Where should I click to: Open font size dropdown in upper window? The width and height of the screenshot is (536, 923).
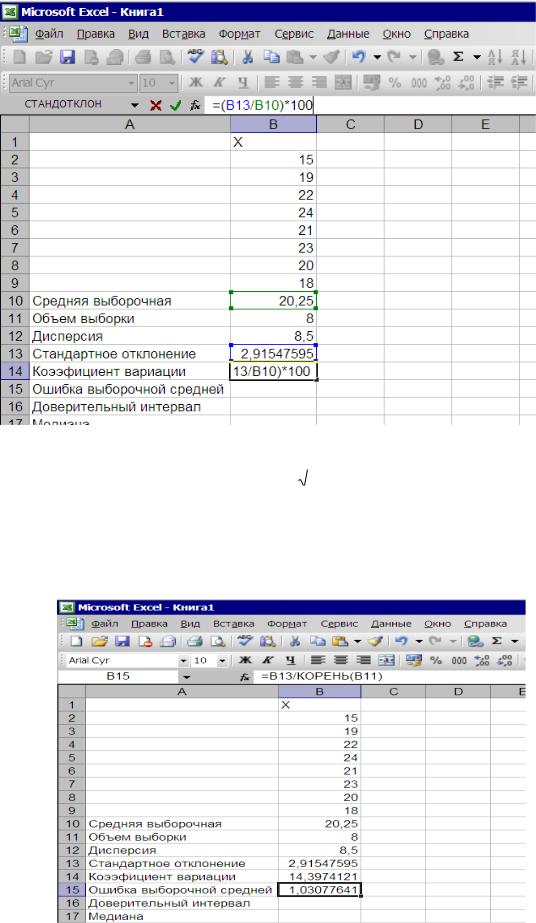pos(172,83)
